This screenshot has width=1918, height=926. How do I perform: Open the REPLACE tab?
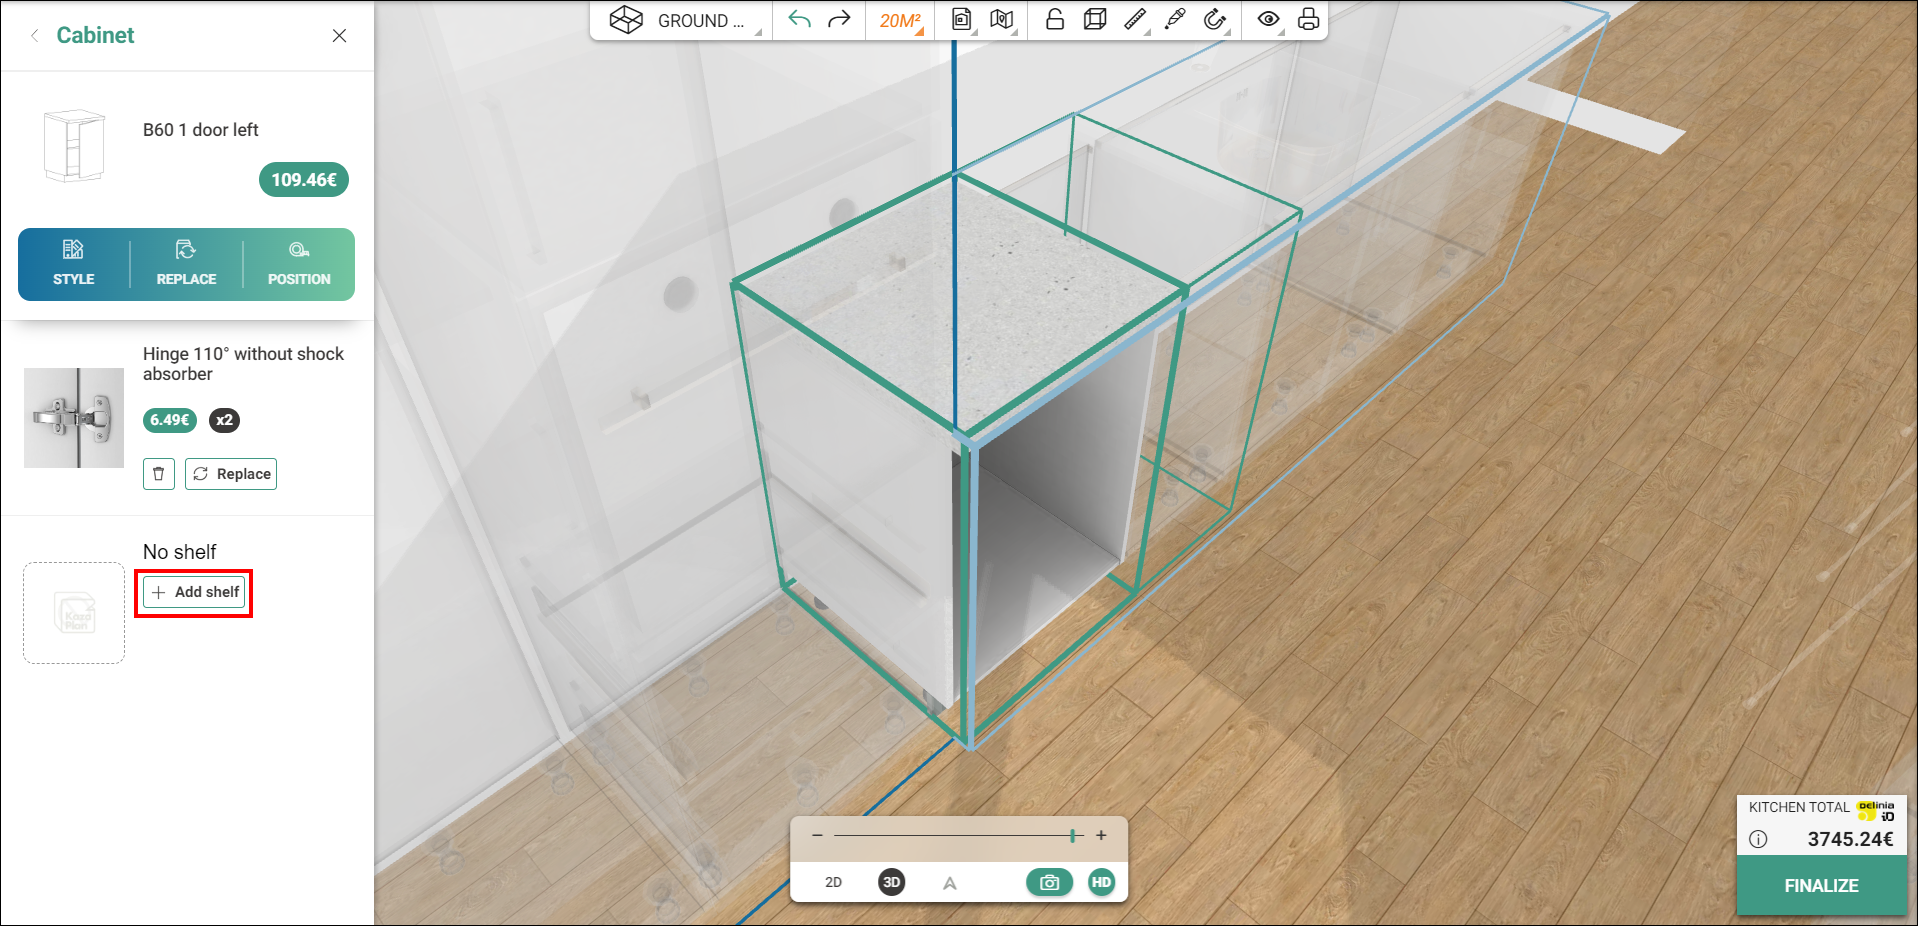[x=186, y=264]
